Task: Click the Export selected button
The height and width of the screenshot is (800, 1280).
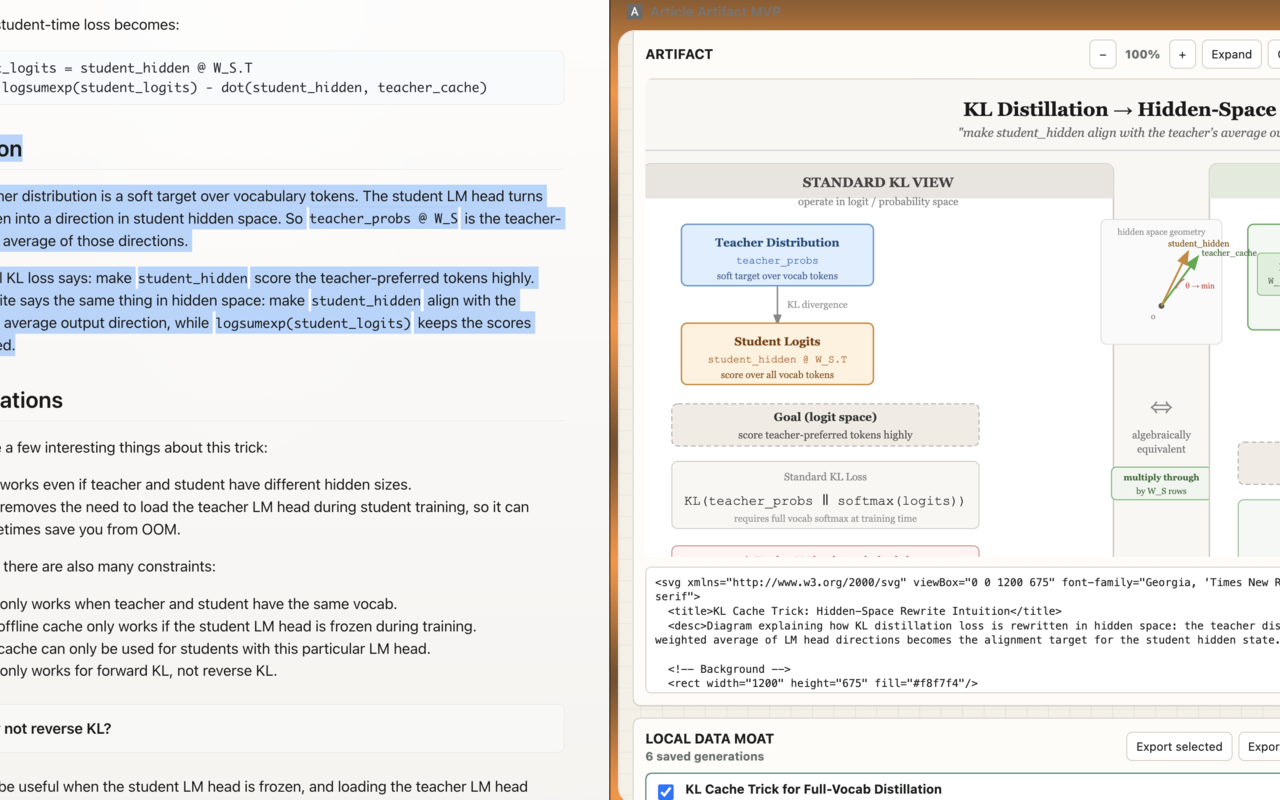Action: pos(1179,746)
